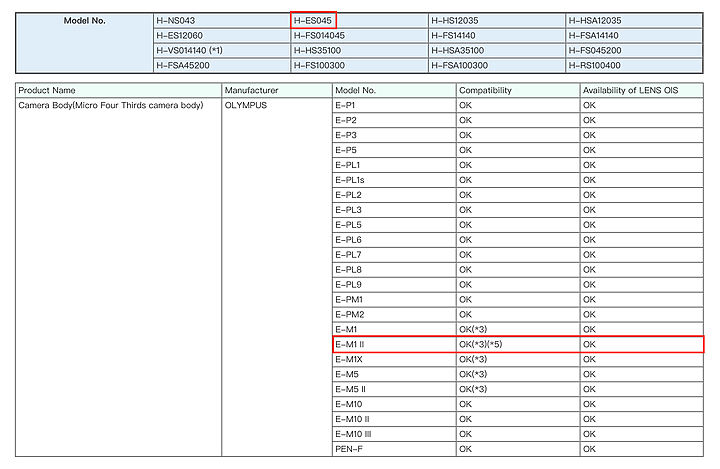Click the E-M10 model number
720x469 pixels.
394,404
